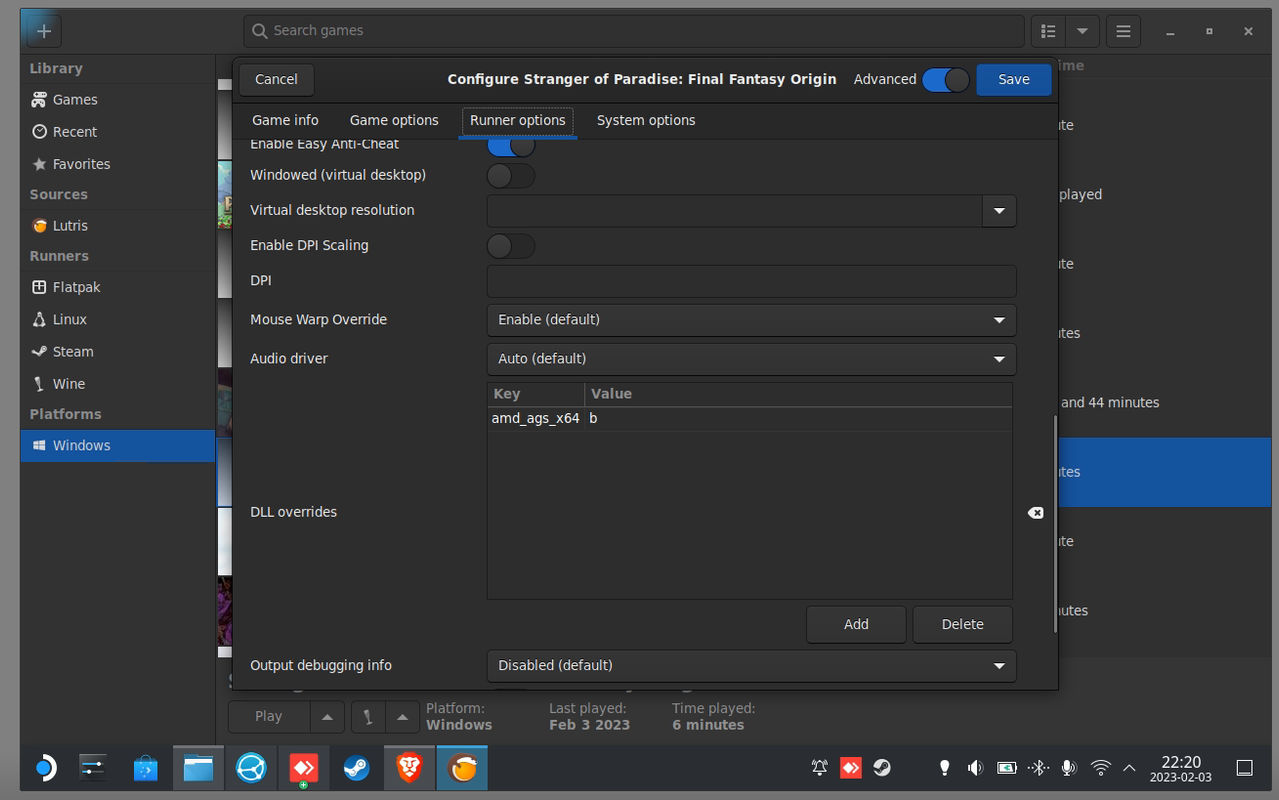Open the view type list icon

point(1048,31)
